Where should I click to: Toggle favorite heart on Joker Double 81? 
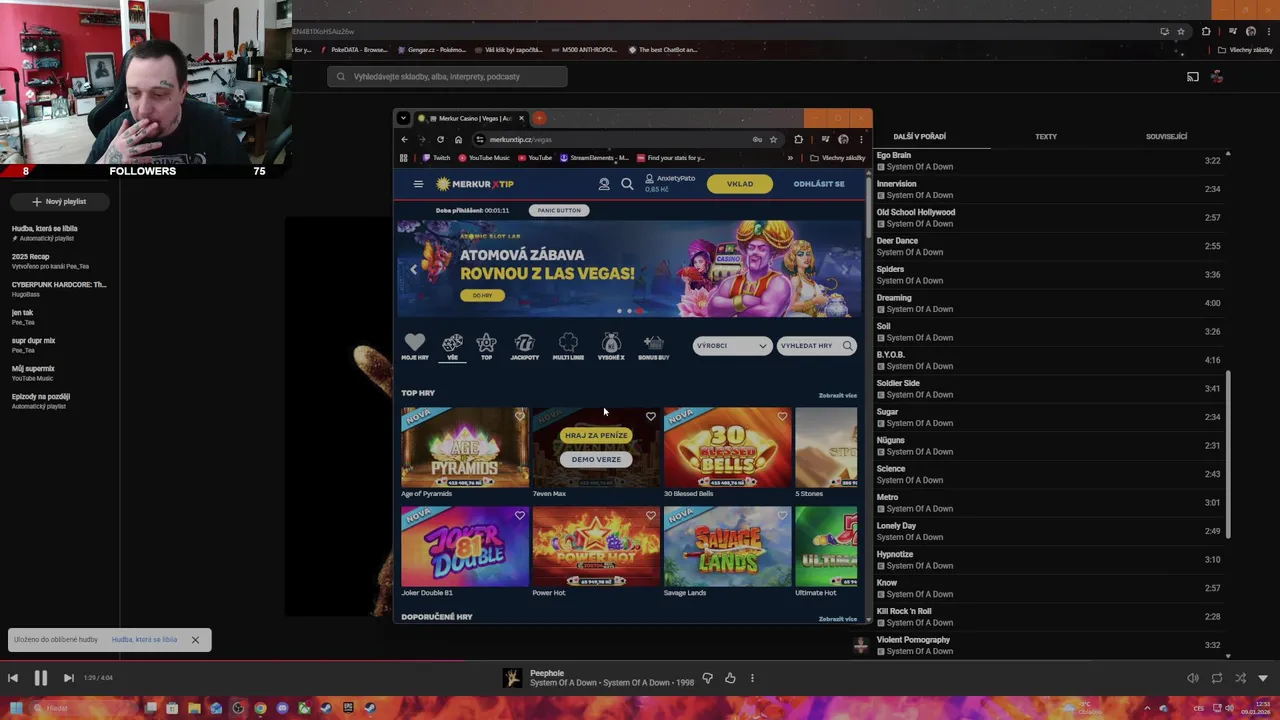pyautogui.click(x=519, y=515)
